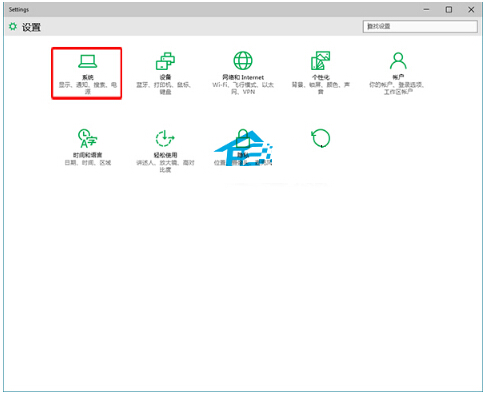Open 轻松使用 (Ease of Access) settings

[x=165, y=151]
